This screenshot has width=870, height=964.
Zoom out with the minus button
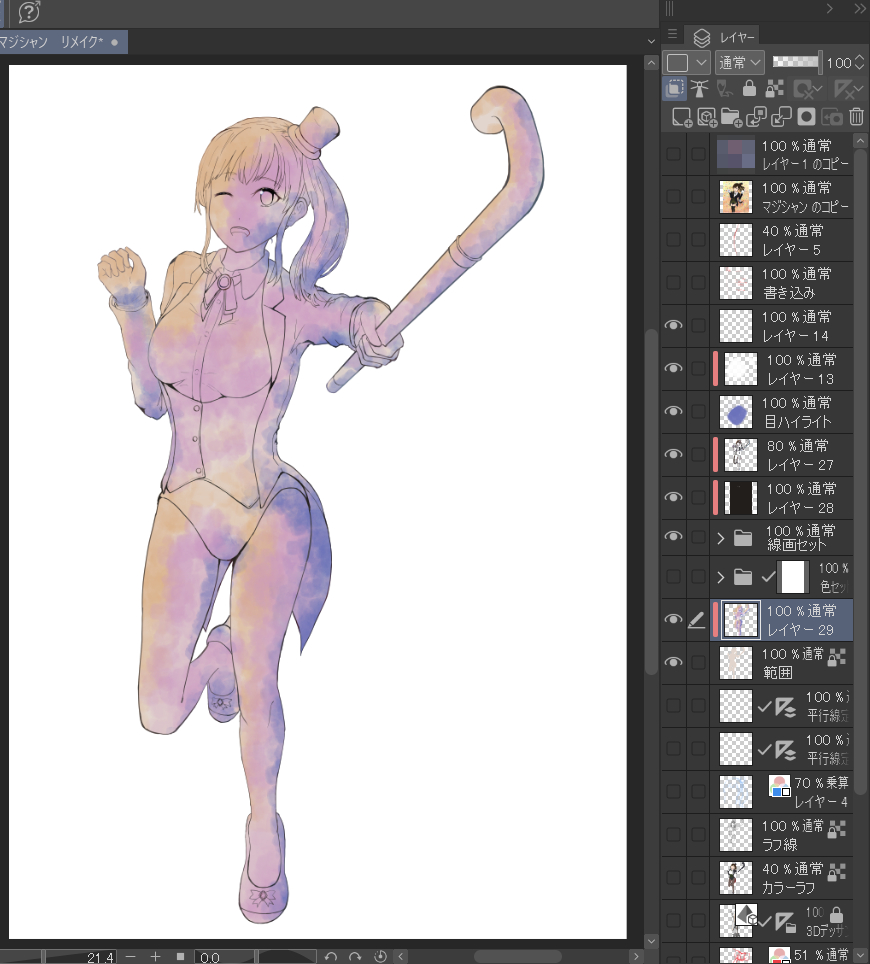[130, 957]
